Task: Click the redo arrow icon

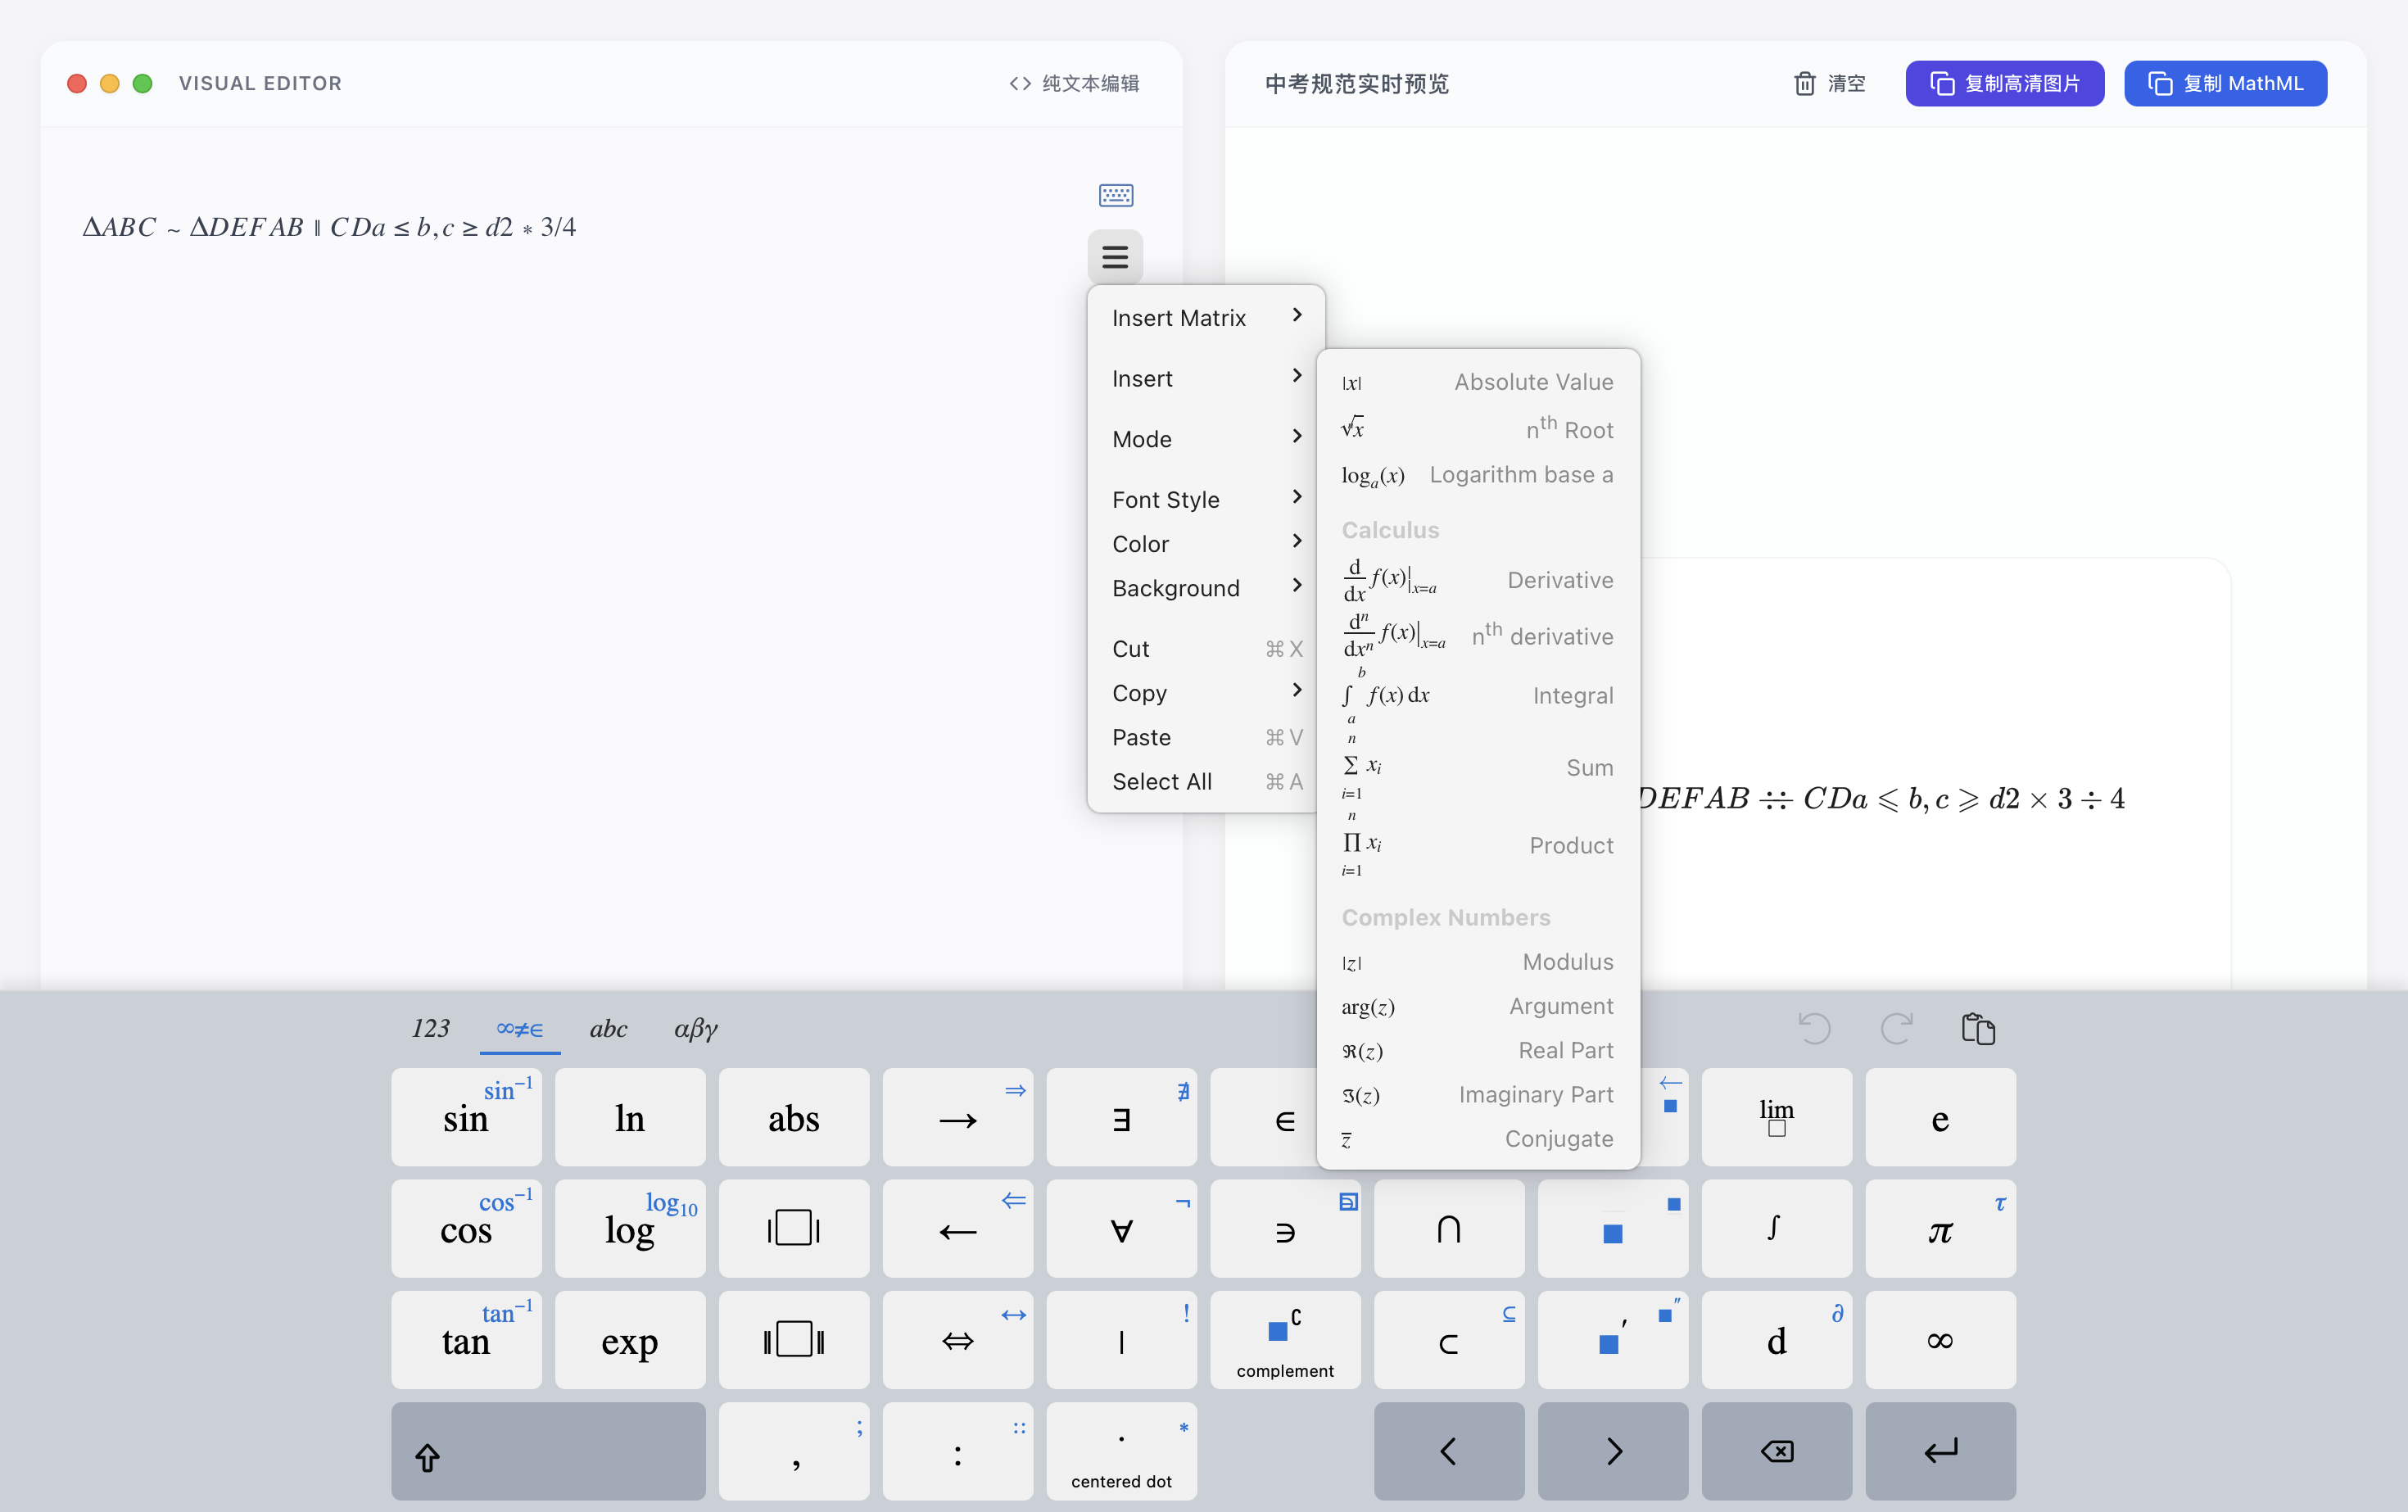Action: tap(1896, 1028)
